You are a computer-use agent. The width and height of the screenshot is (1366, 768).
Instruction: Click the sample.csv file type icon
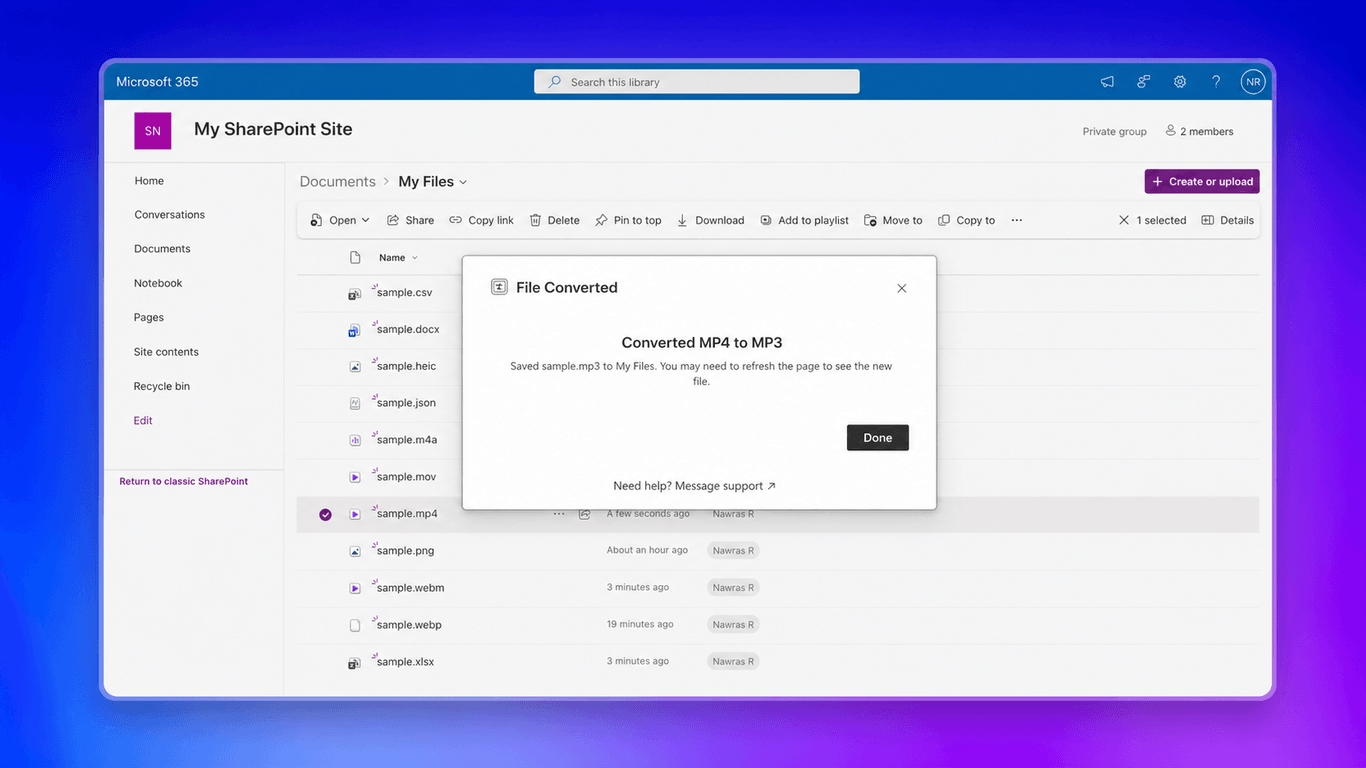pos(354,294)
